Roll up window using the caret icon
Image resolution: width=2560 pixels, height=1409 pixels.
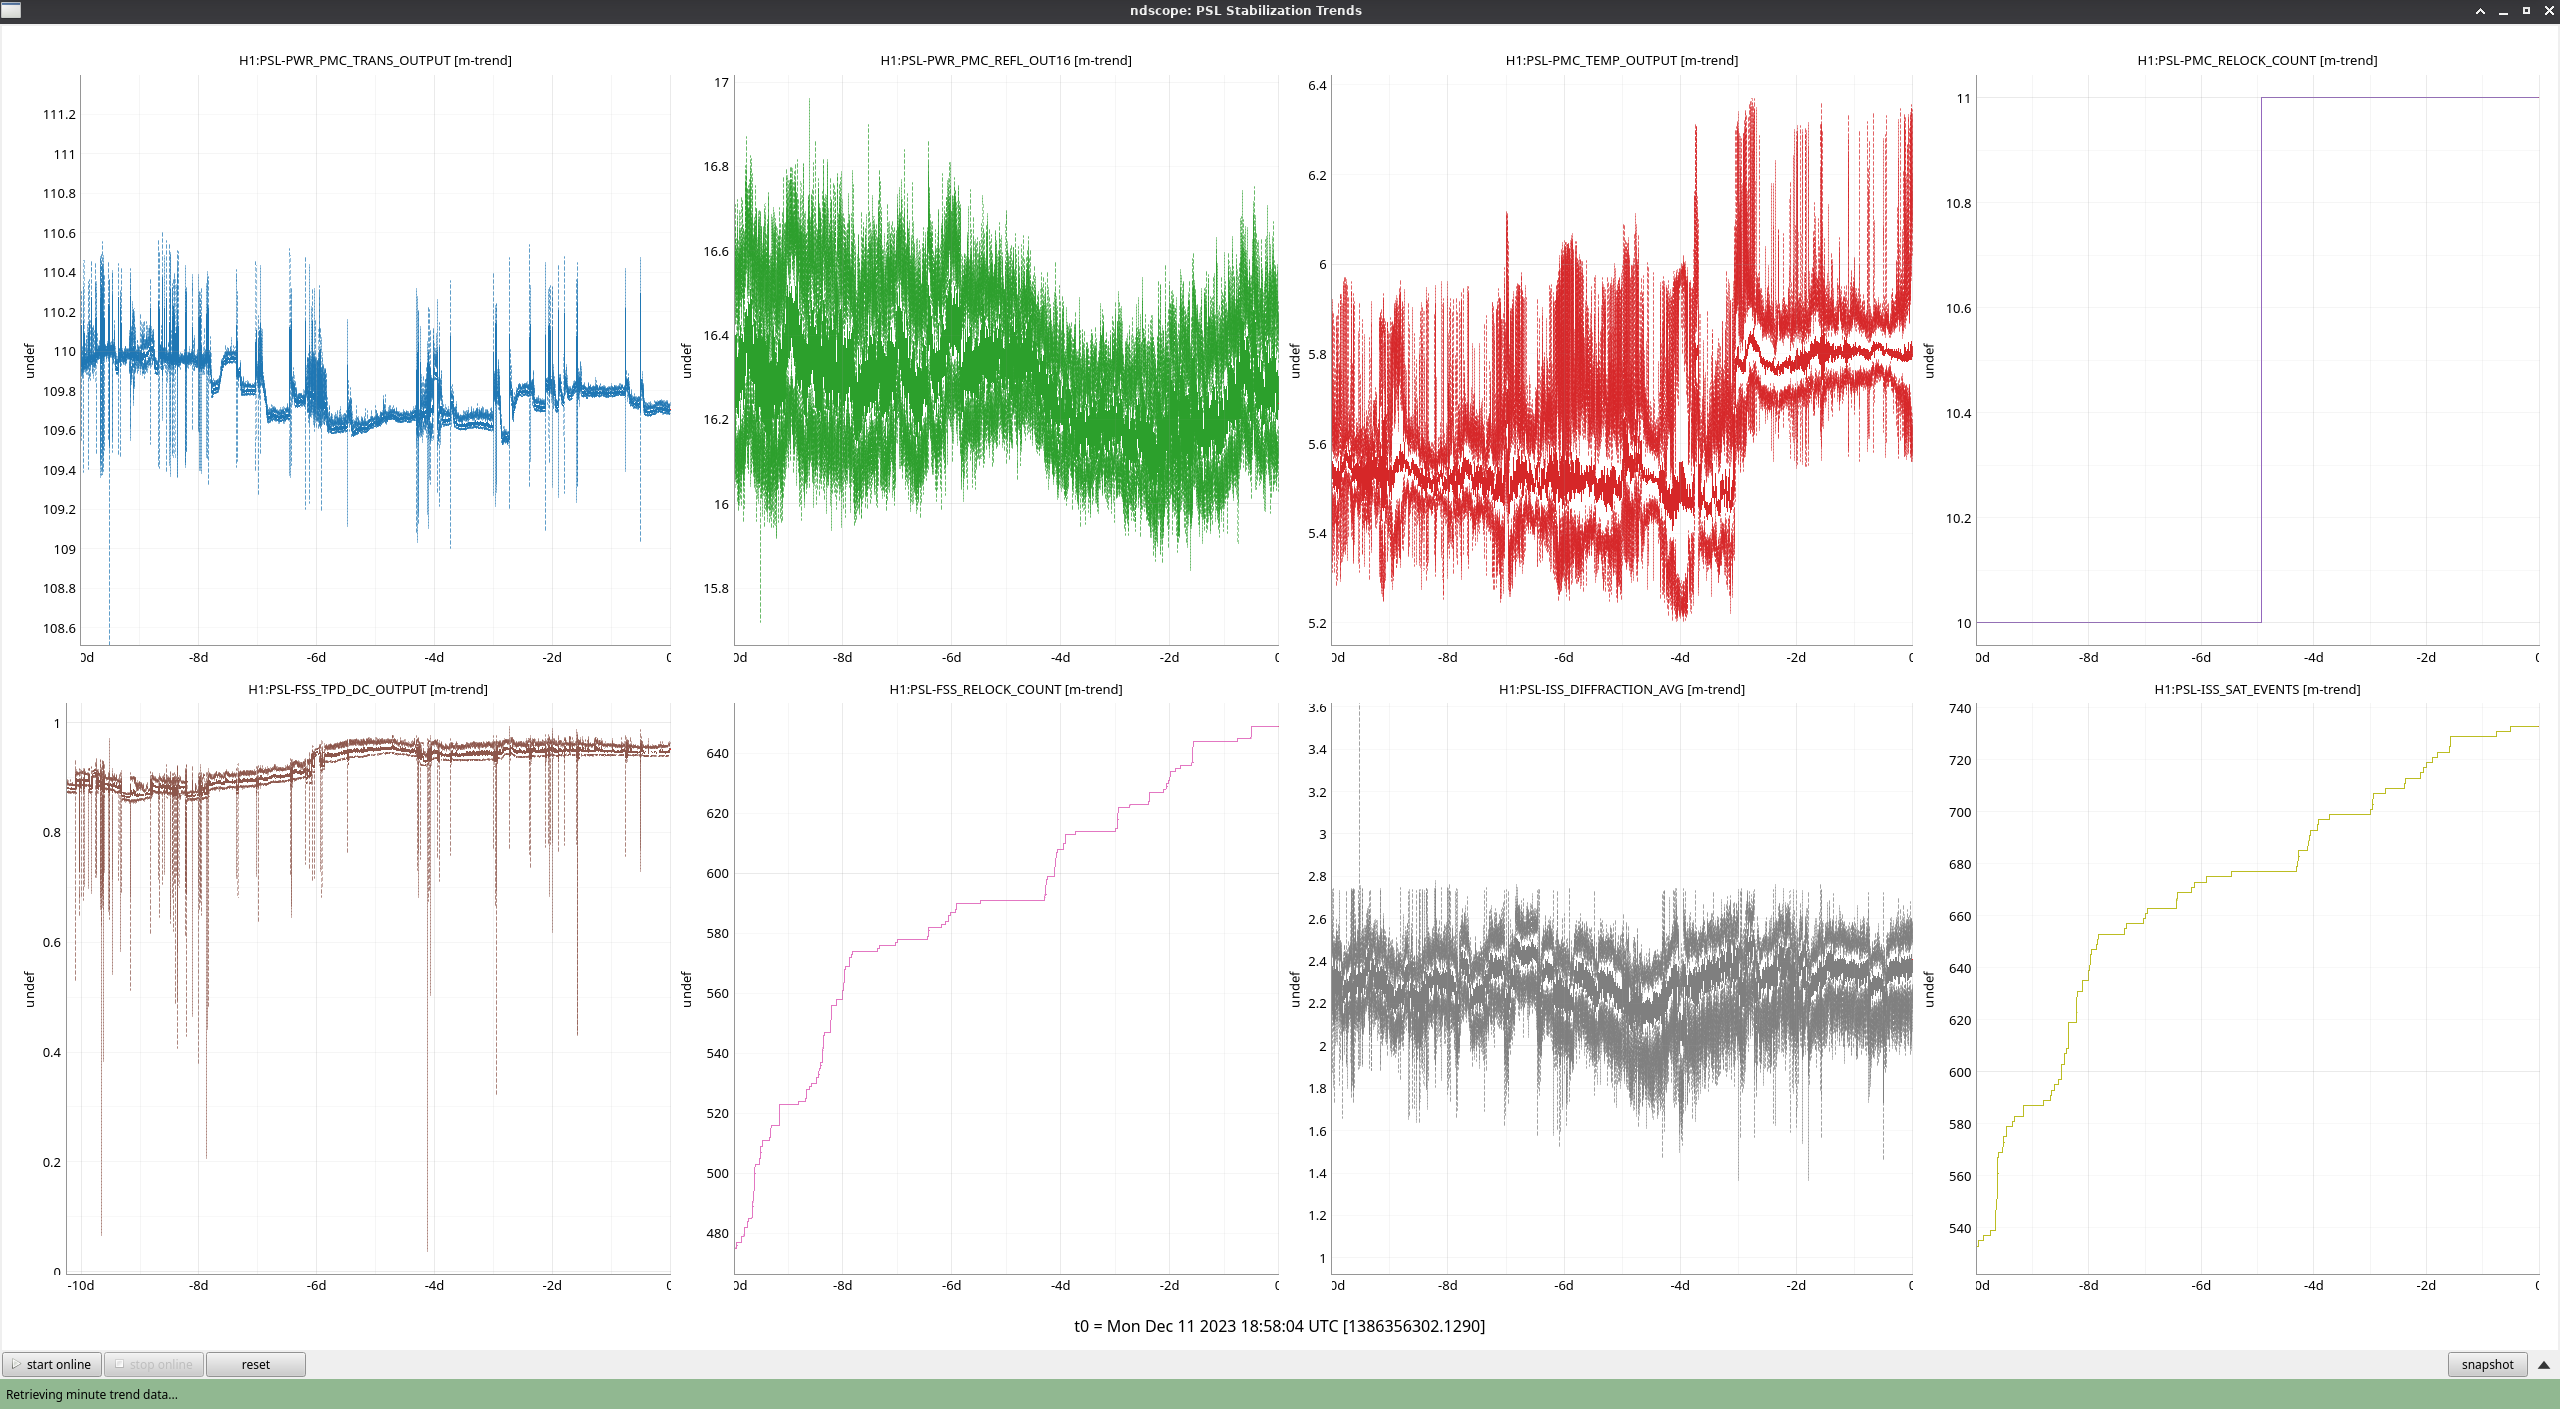(2480, 10)
